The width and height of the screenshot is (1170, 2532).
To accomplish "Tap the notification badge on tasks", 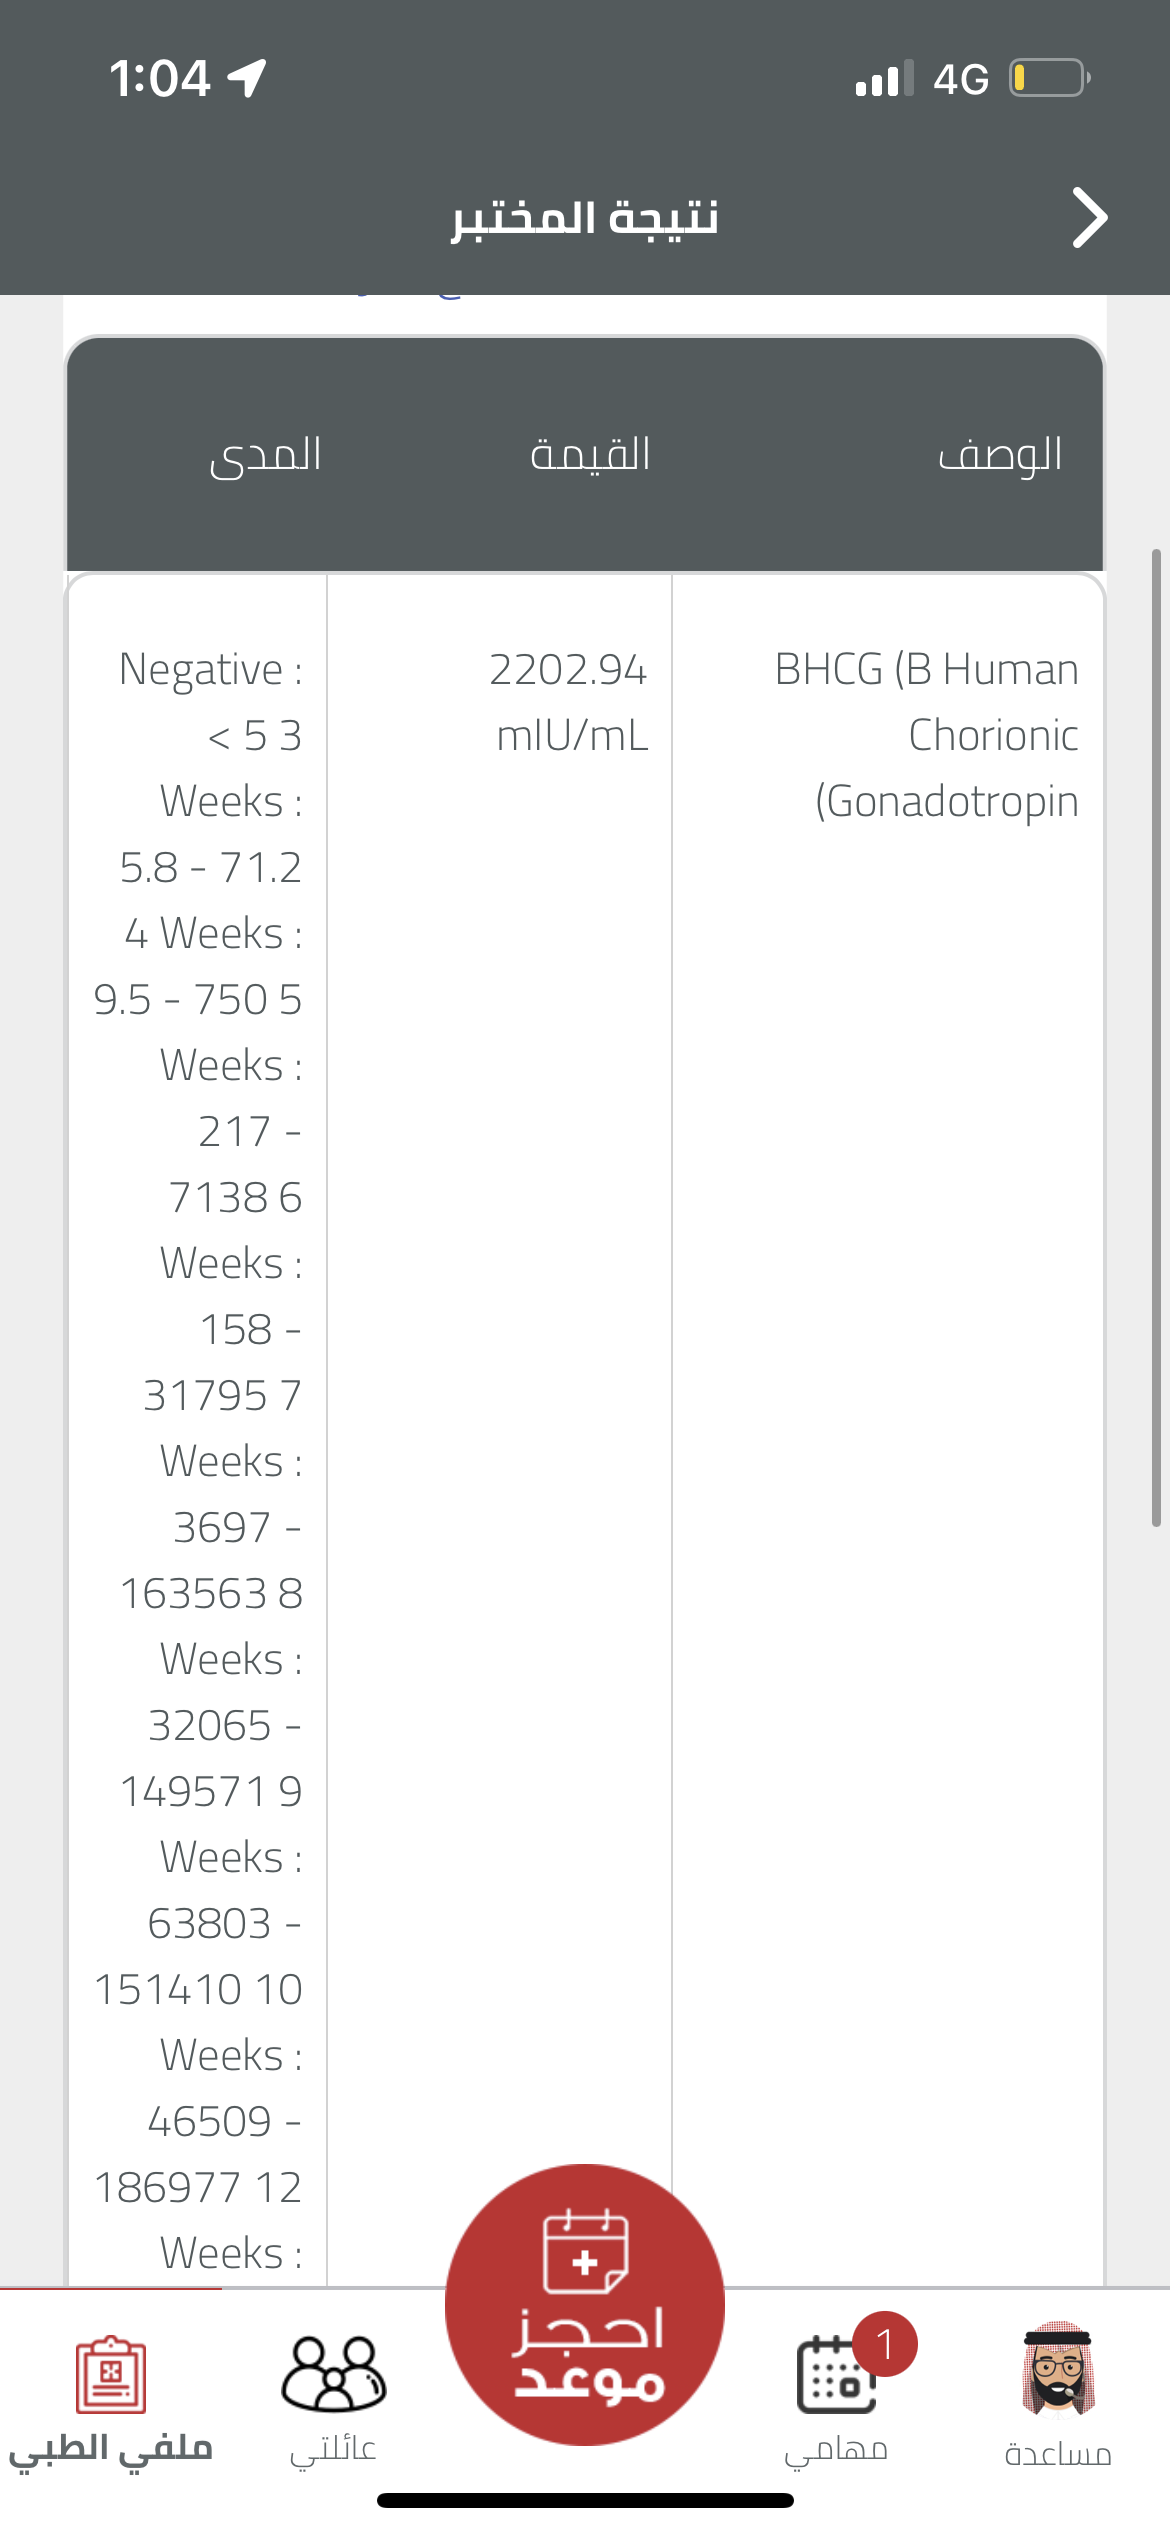I will (884, 2344).
